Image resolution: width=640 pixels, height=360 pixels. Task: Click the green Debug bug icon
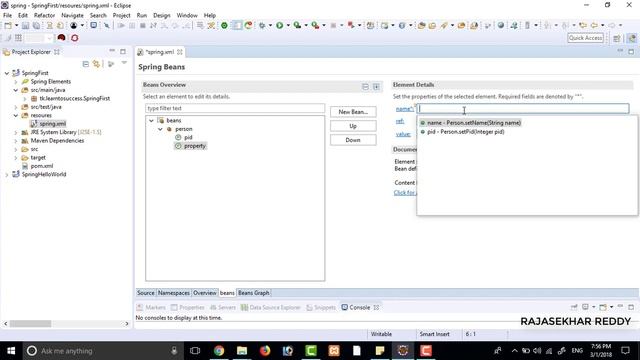click(x=262, y=25)
